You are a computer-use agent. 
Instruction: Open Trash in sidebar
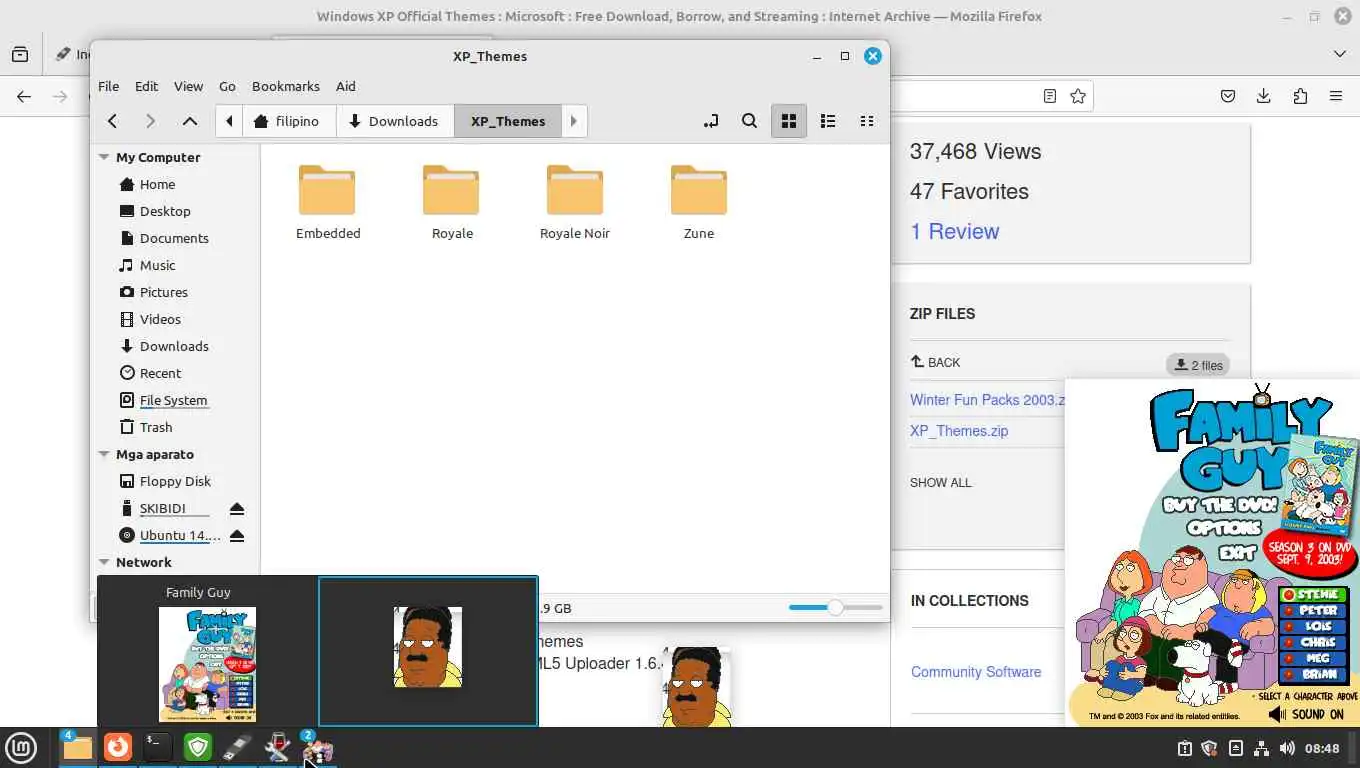click(156, 427)
